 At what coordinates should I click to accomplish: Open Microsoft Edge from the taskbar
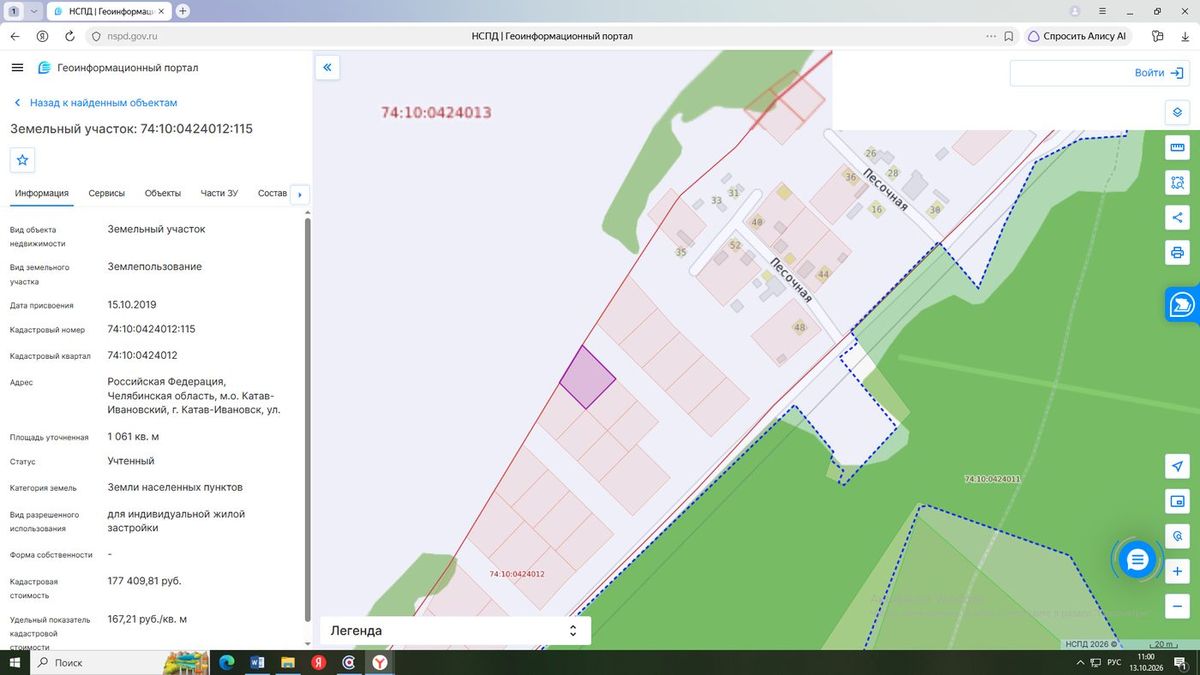pos(225,663)
